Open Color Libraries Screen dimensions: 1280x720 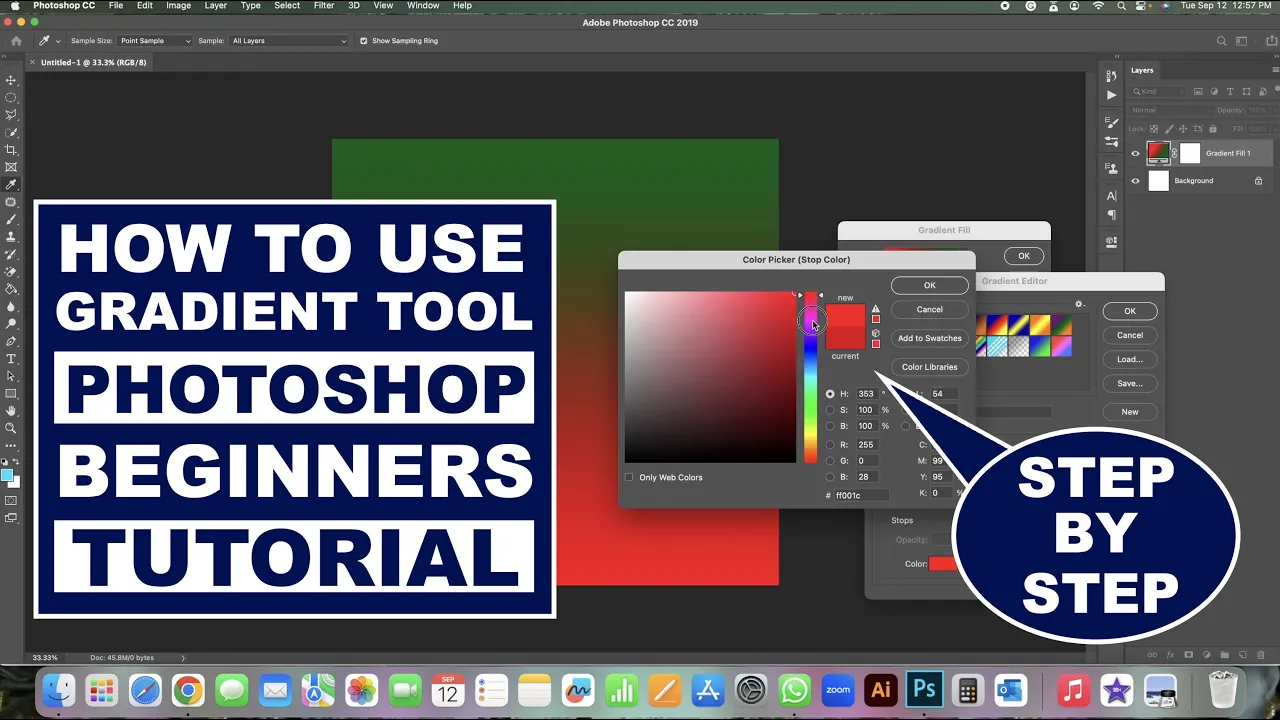click(929, 367)
